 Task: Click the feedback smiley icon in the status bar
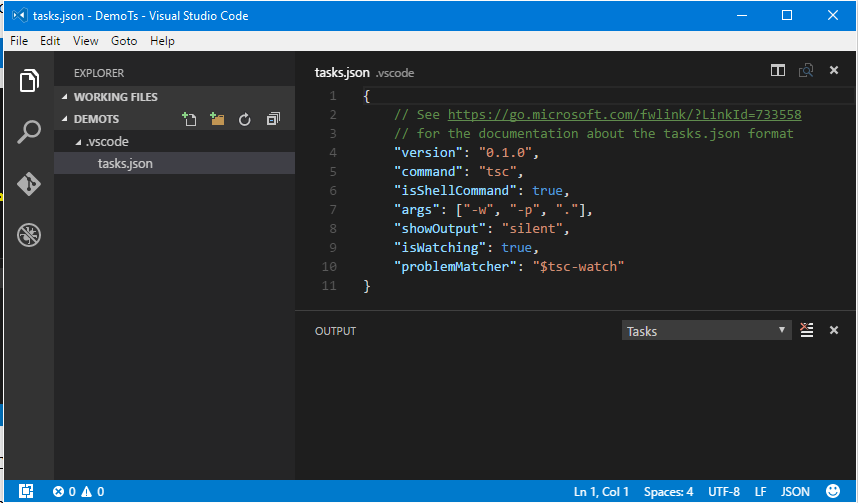click(833, 491)
